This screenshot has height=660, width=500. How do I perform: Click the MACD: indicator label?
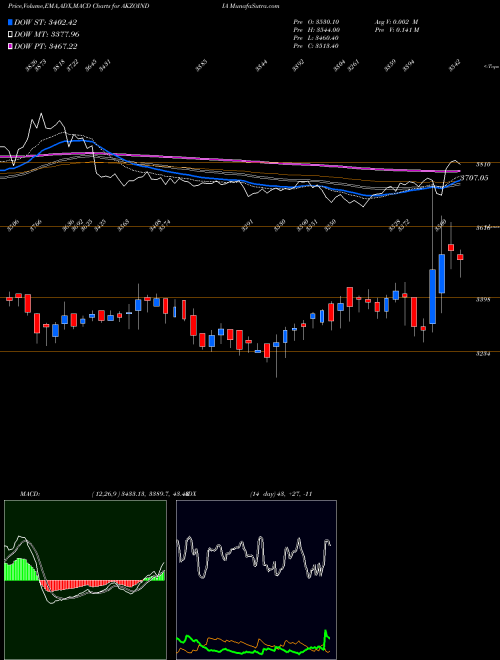coord(29,493)
